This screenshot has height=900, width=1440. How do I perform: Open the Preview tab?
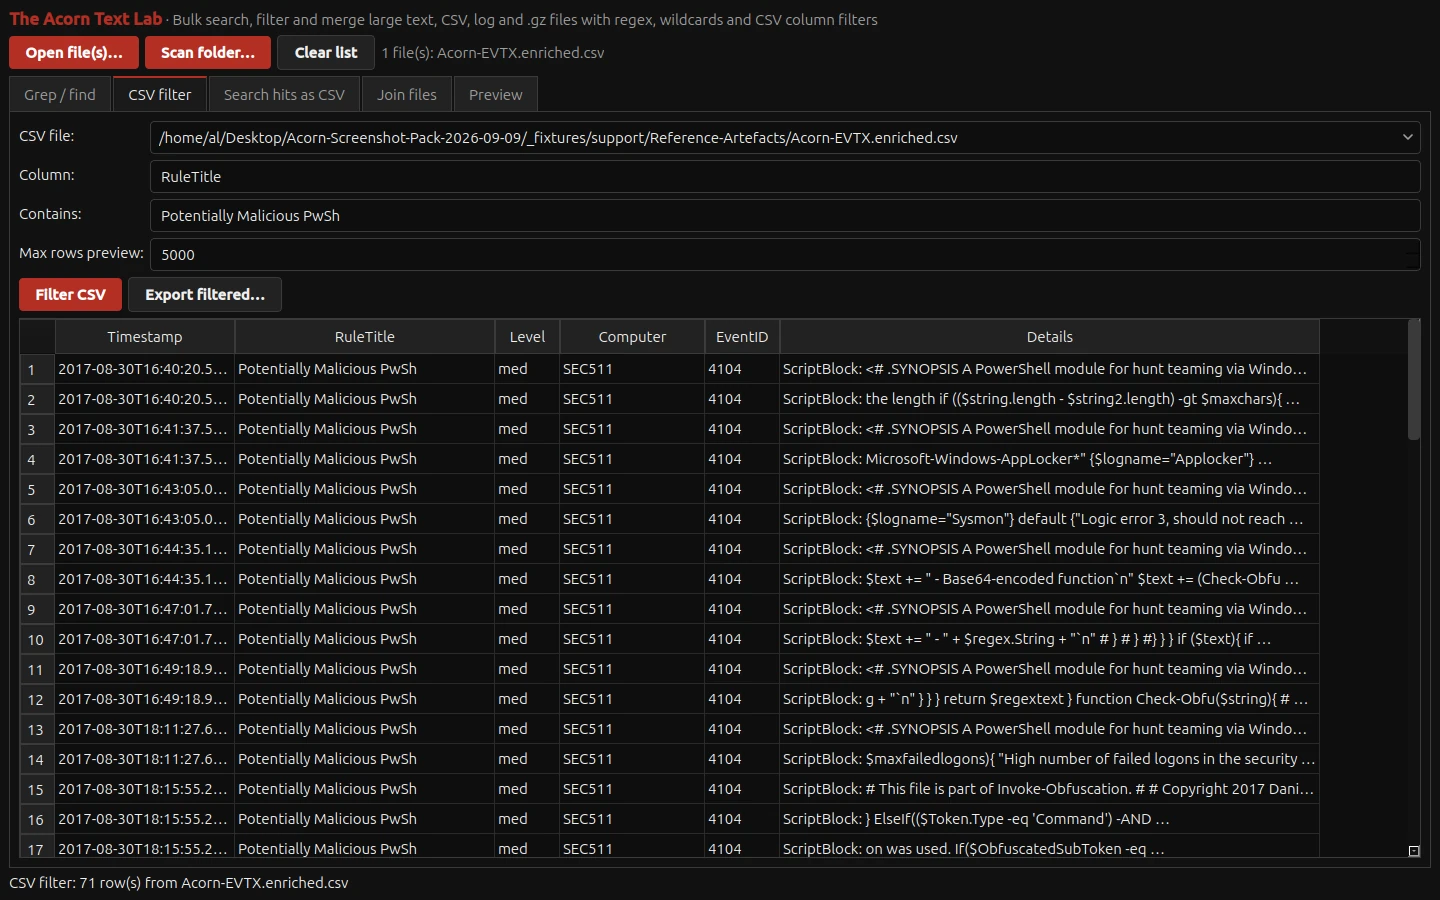496,95
